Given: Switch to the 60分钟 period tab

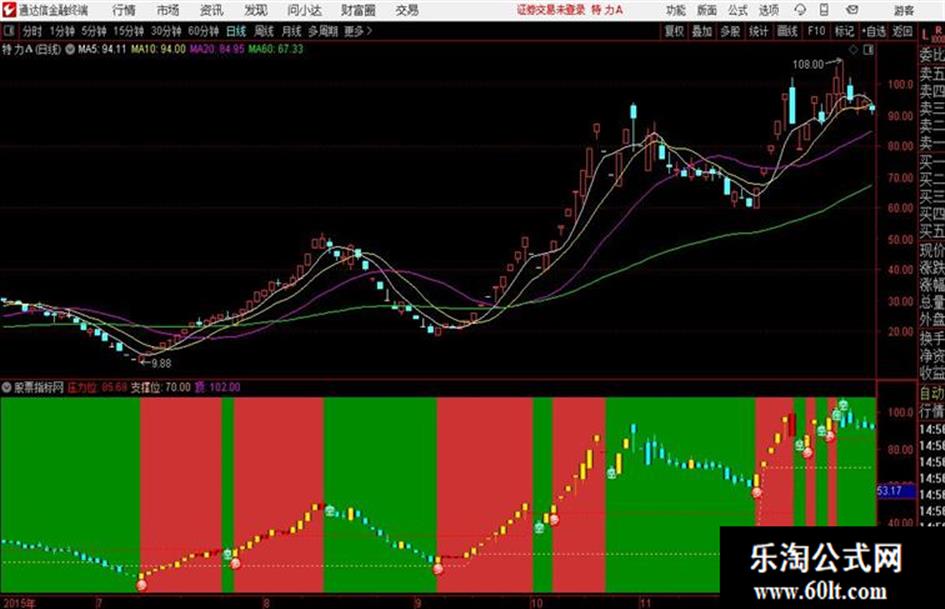Looking at the screenshot, I should coord(204,31).
